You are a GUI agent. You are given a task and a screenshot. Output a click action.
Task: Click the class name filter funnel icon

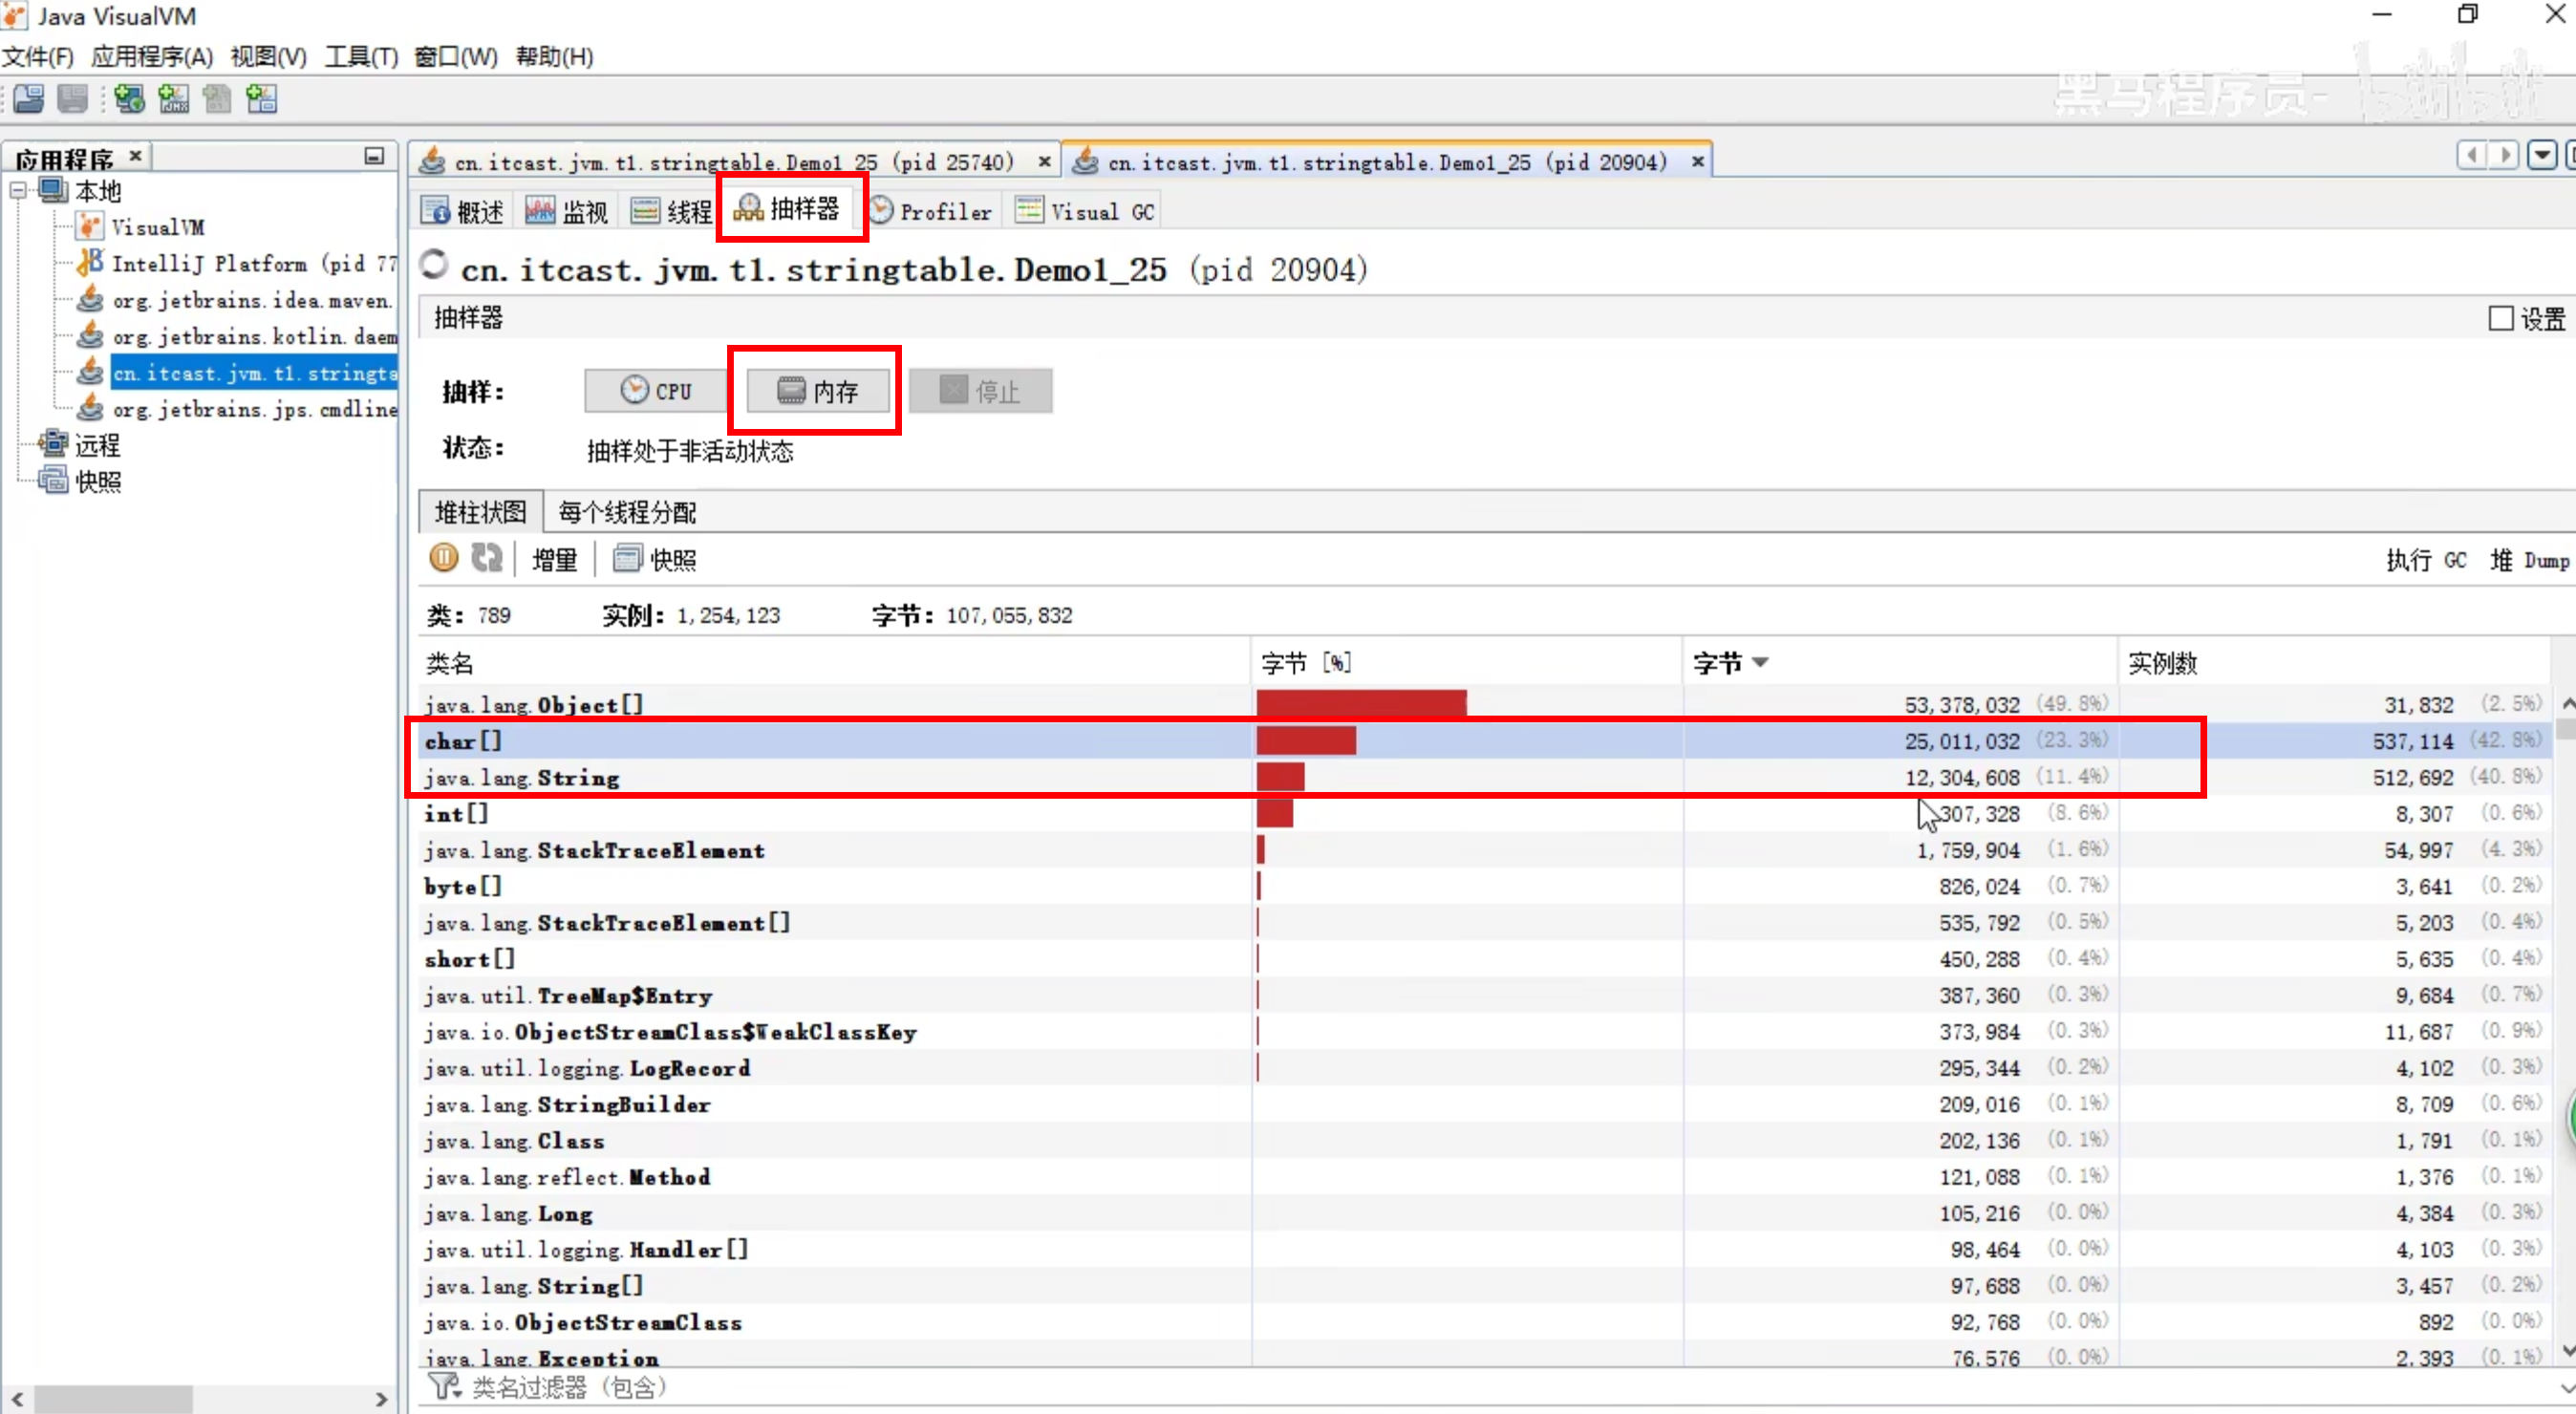point(442,1387)
